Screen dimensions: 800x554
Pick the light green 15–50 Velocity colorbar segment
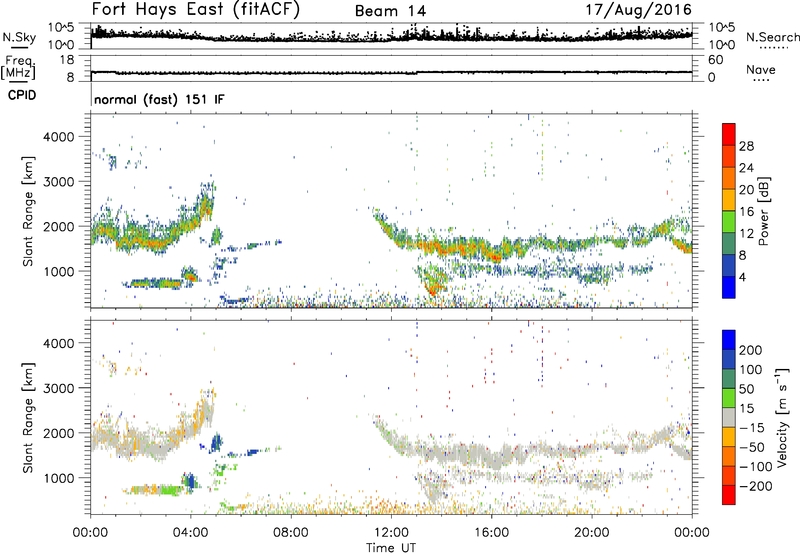click(x=729, y=397)
